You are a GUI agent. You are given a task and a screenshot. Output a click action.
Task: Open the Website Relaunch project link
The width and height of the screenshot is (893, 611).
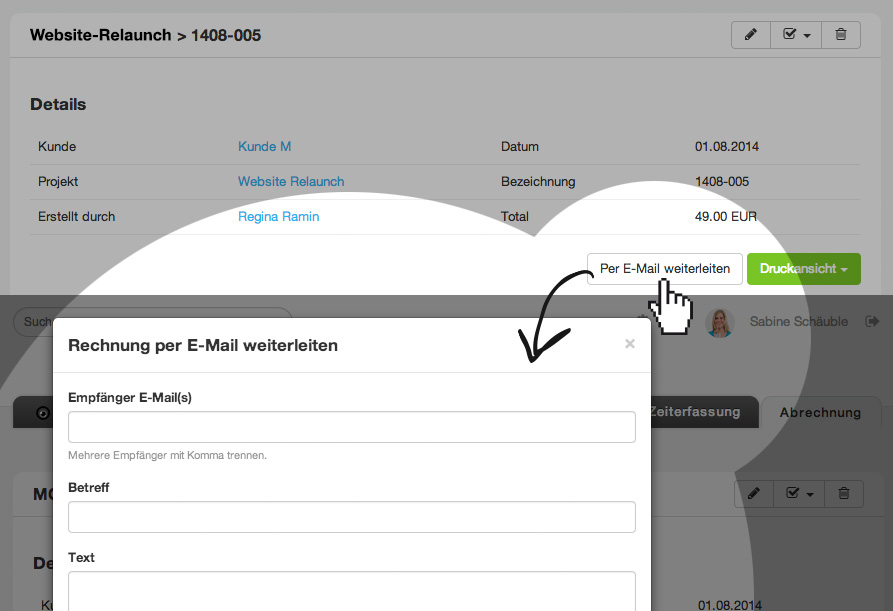tap(291, 182)
